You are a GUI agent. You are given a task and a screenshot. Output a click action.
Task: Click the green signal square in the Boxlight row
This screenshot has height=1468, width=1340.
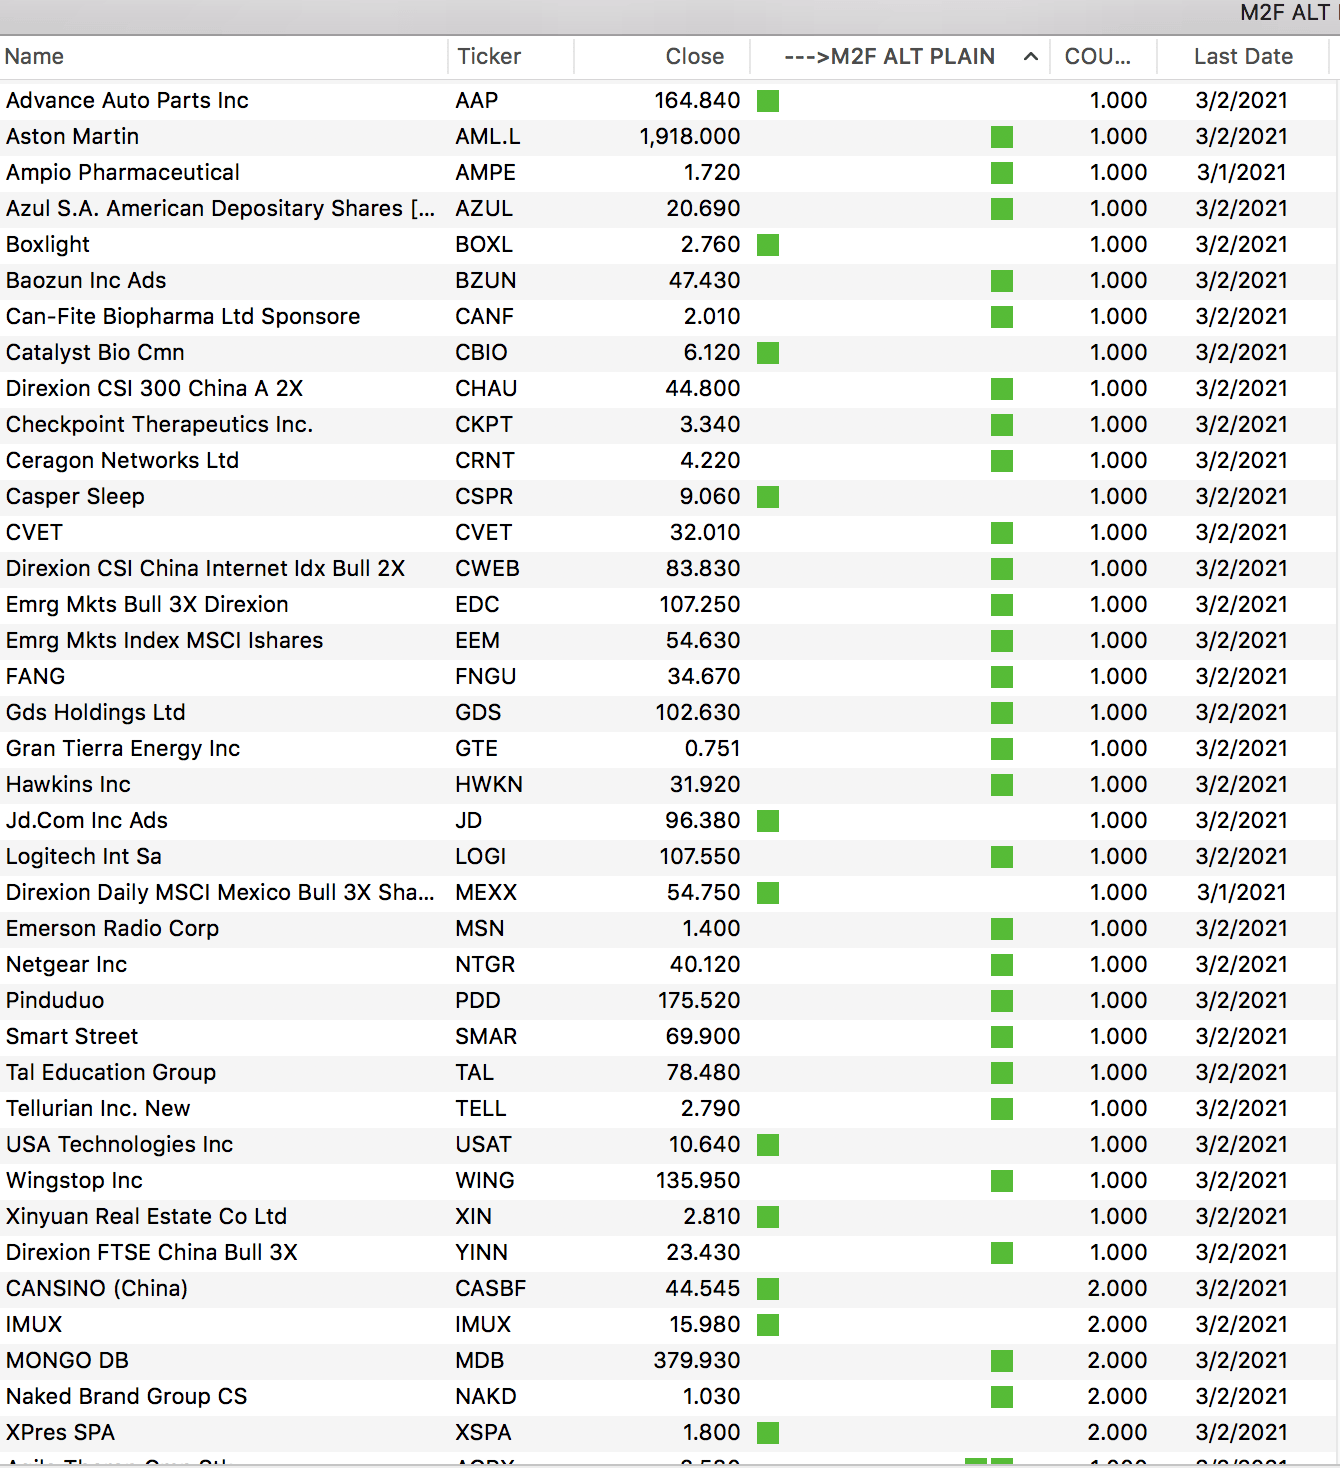pos(768,245)
